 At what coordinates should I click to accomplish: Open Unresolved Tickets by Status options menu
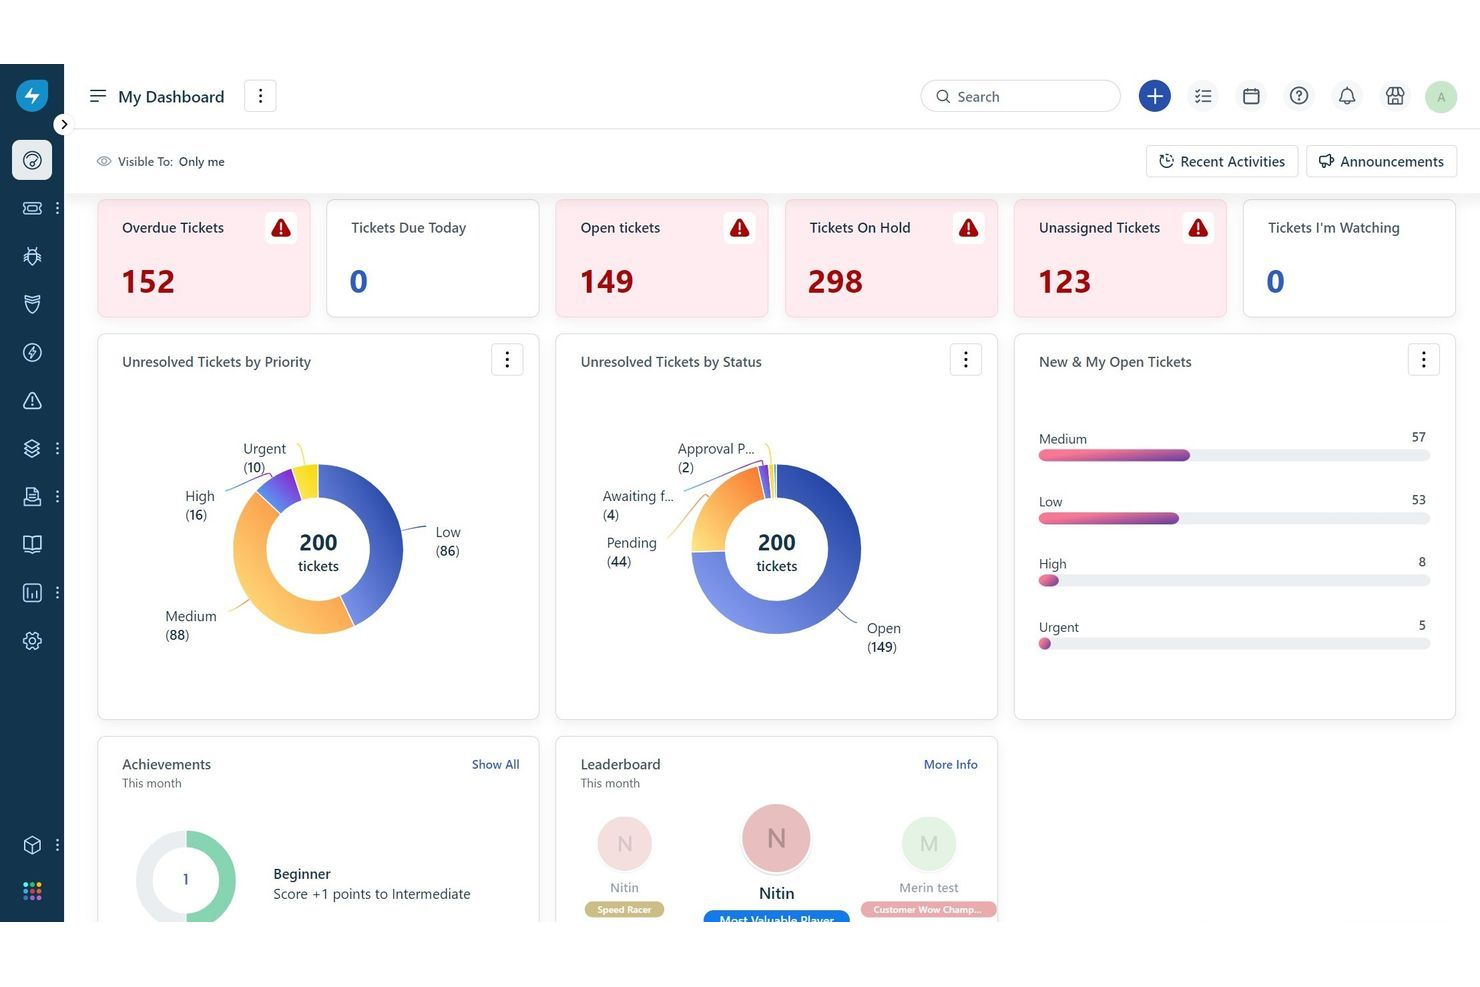pyautogui.click(x=965, y=360)
